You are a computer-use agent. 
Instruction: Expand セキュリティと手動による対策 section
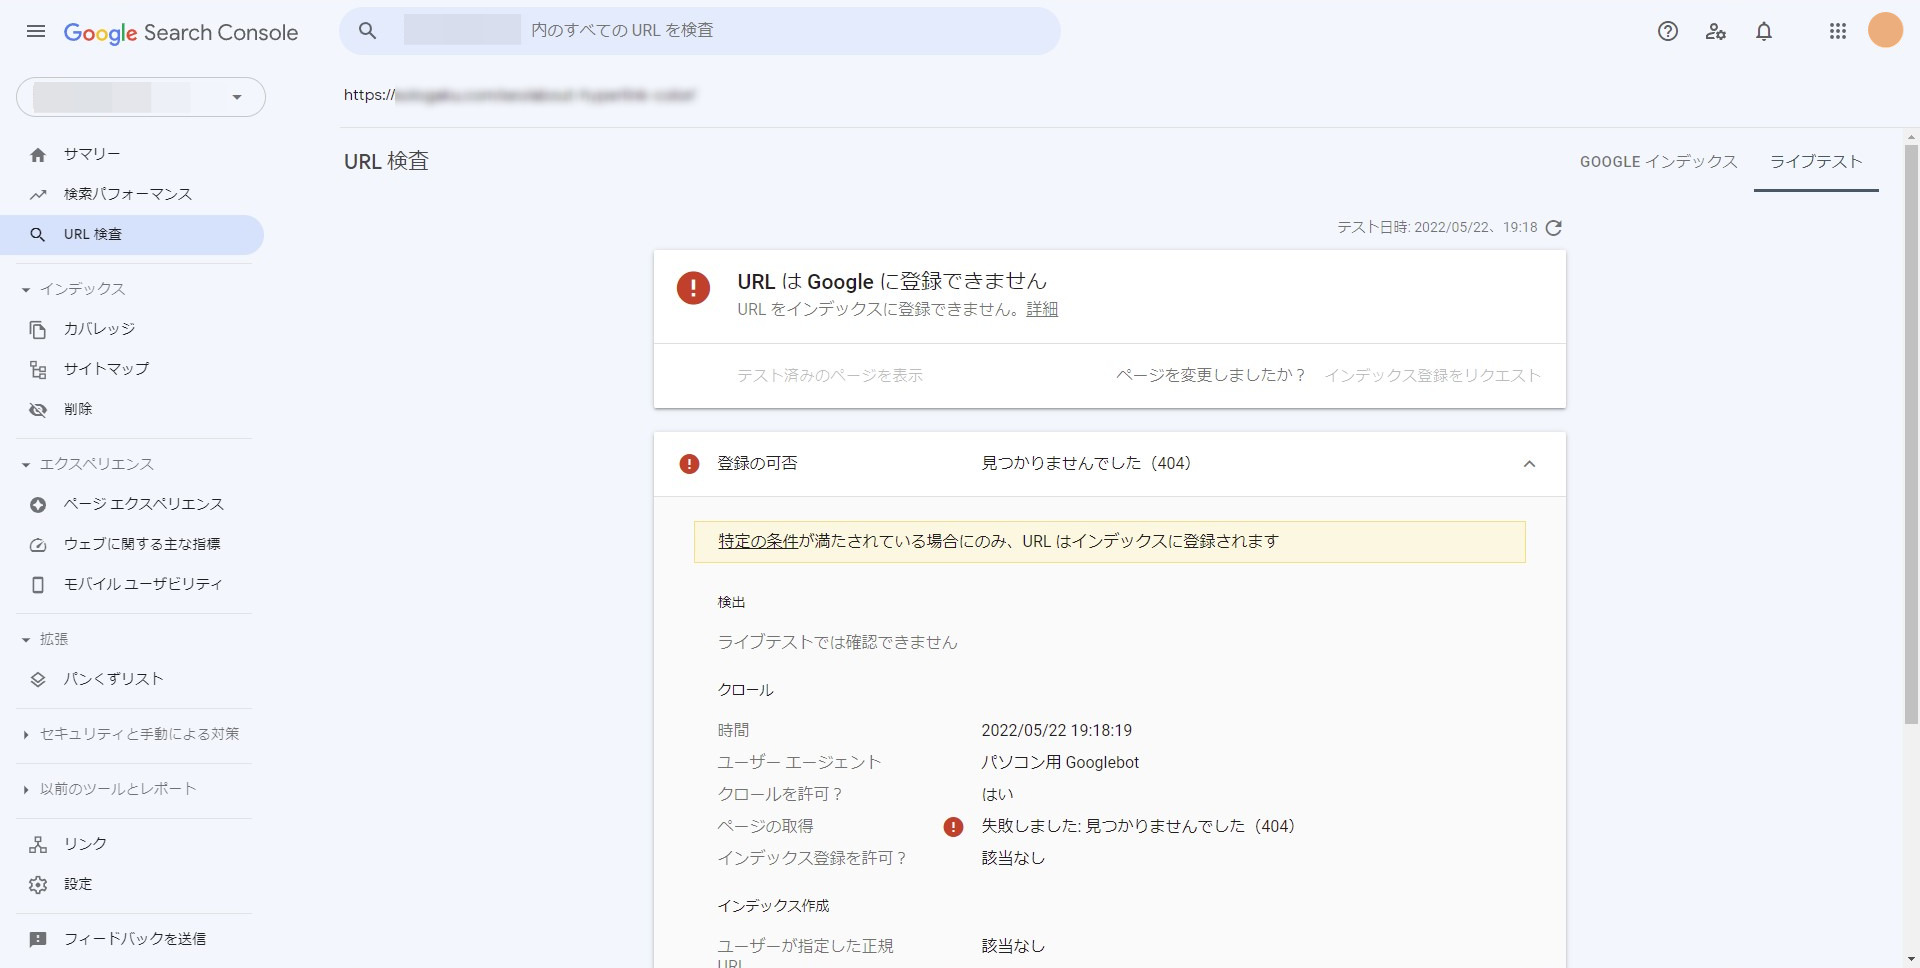click(x=139, y=734)
